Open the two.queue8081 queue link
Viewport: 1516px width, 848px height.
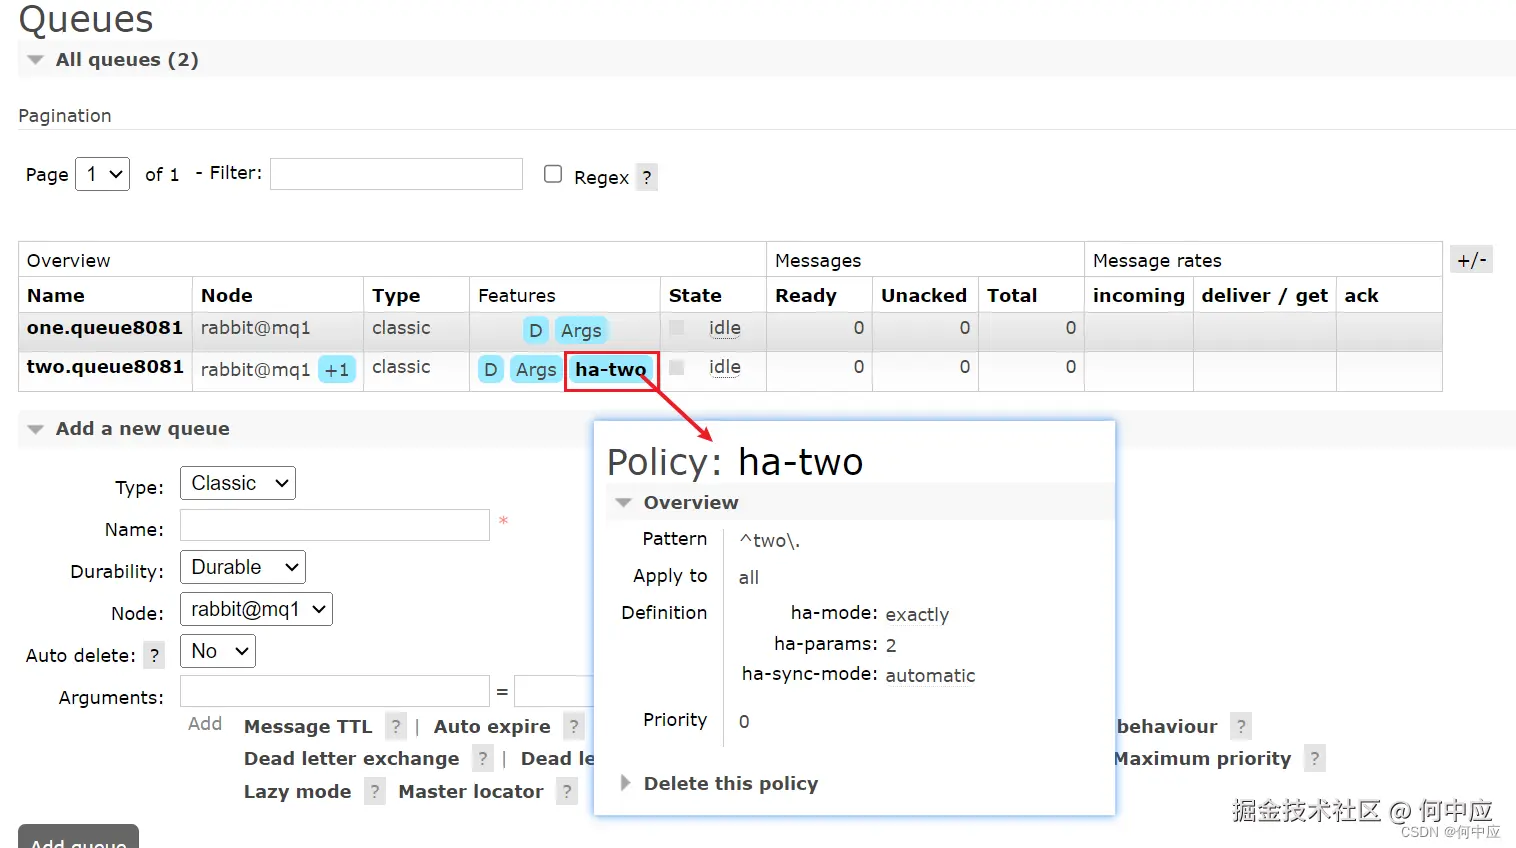tap(105, 367)
